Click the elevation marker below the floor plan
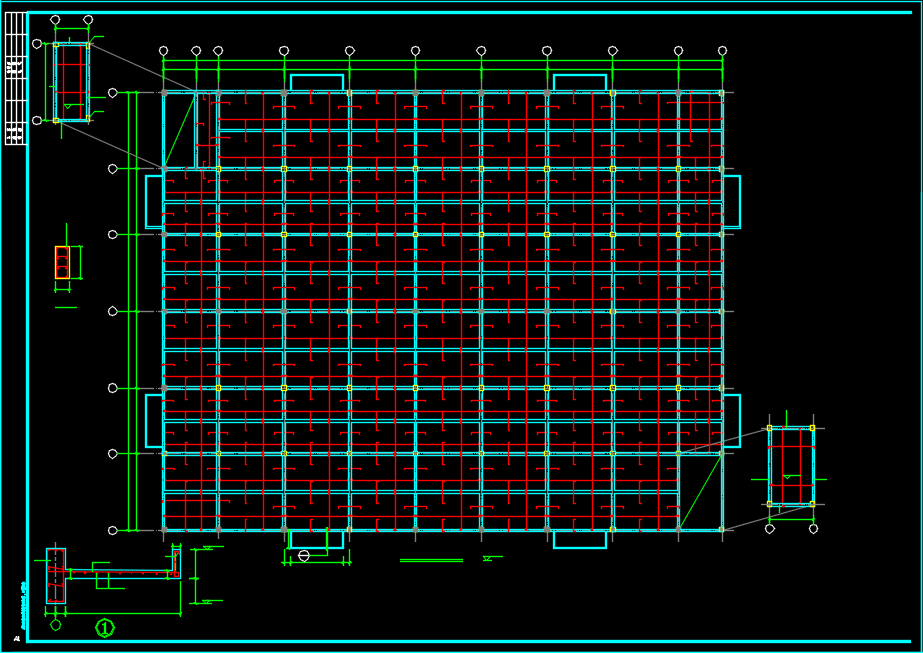 click(x=487, y=558)
